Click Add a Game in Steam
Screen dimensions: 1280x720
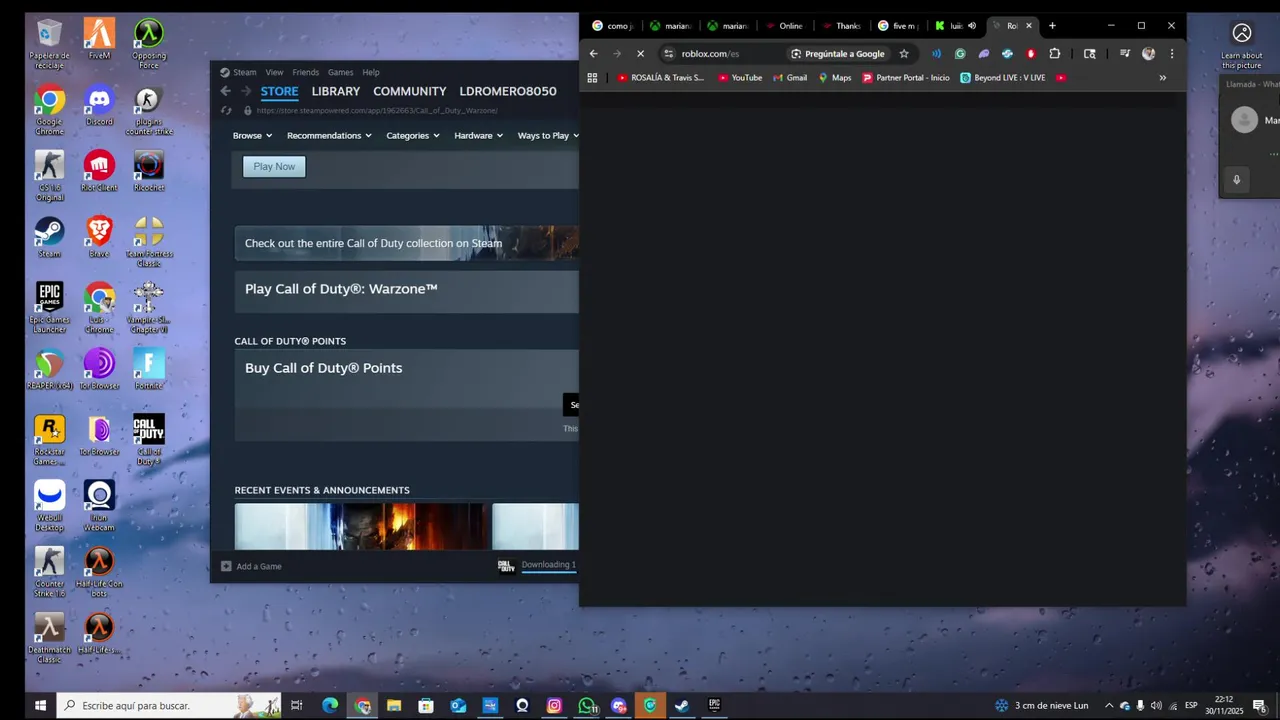pyautogui.click(x=251, y=567)
